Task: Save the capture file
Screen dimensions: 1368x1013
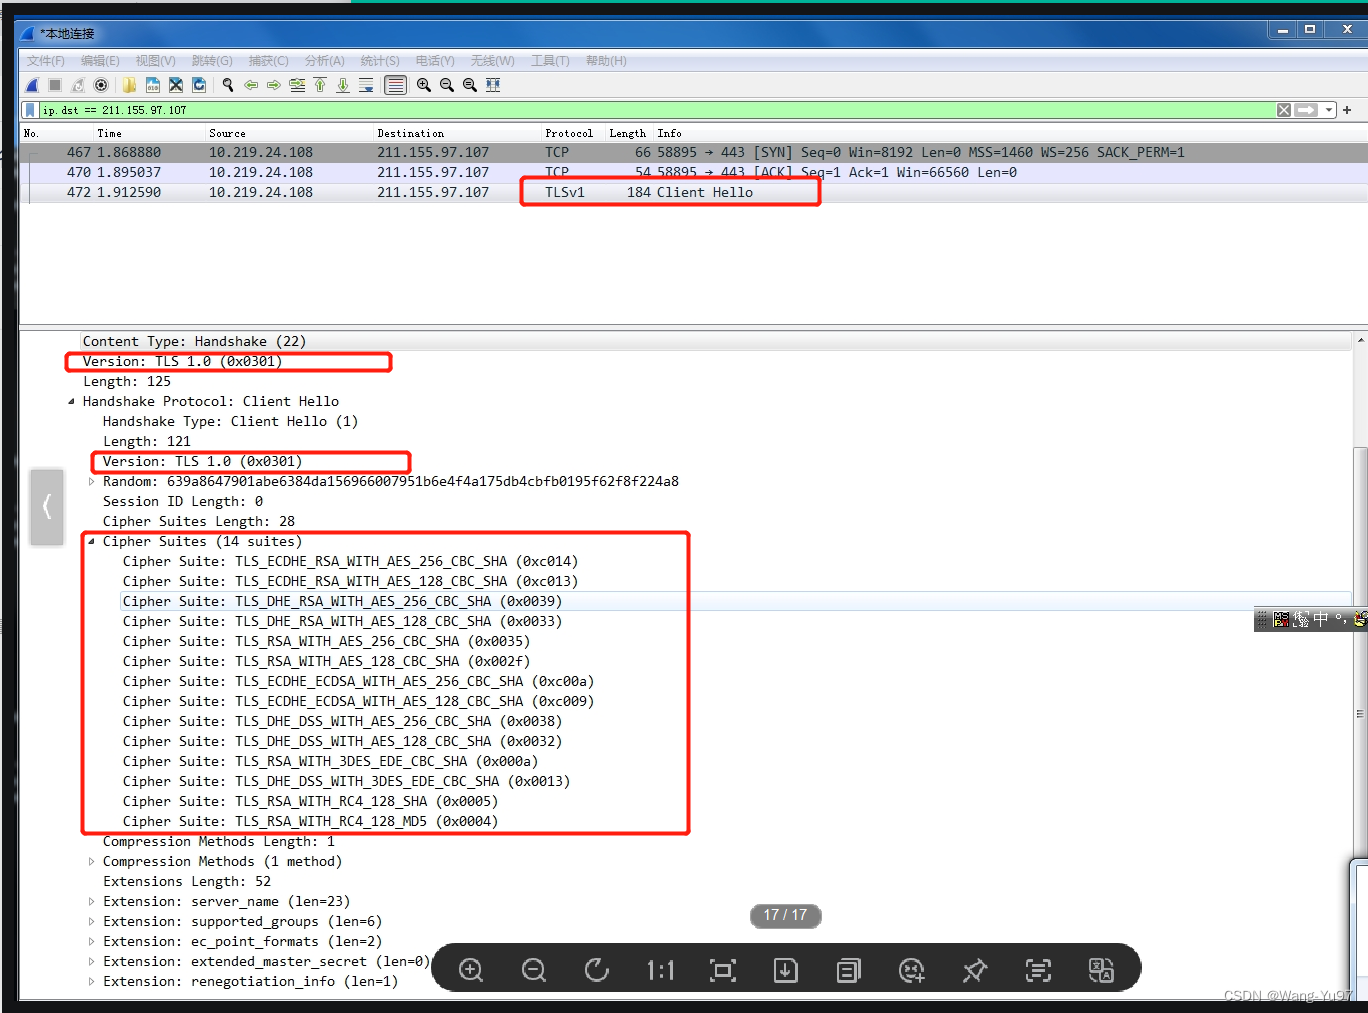Action: pyautogui.click(x=153, y=85)
